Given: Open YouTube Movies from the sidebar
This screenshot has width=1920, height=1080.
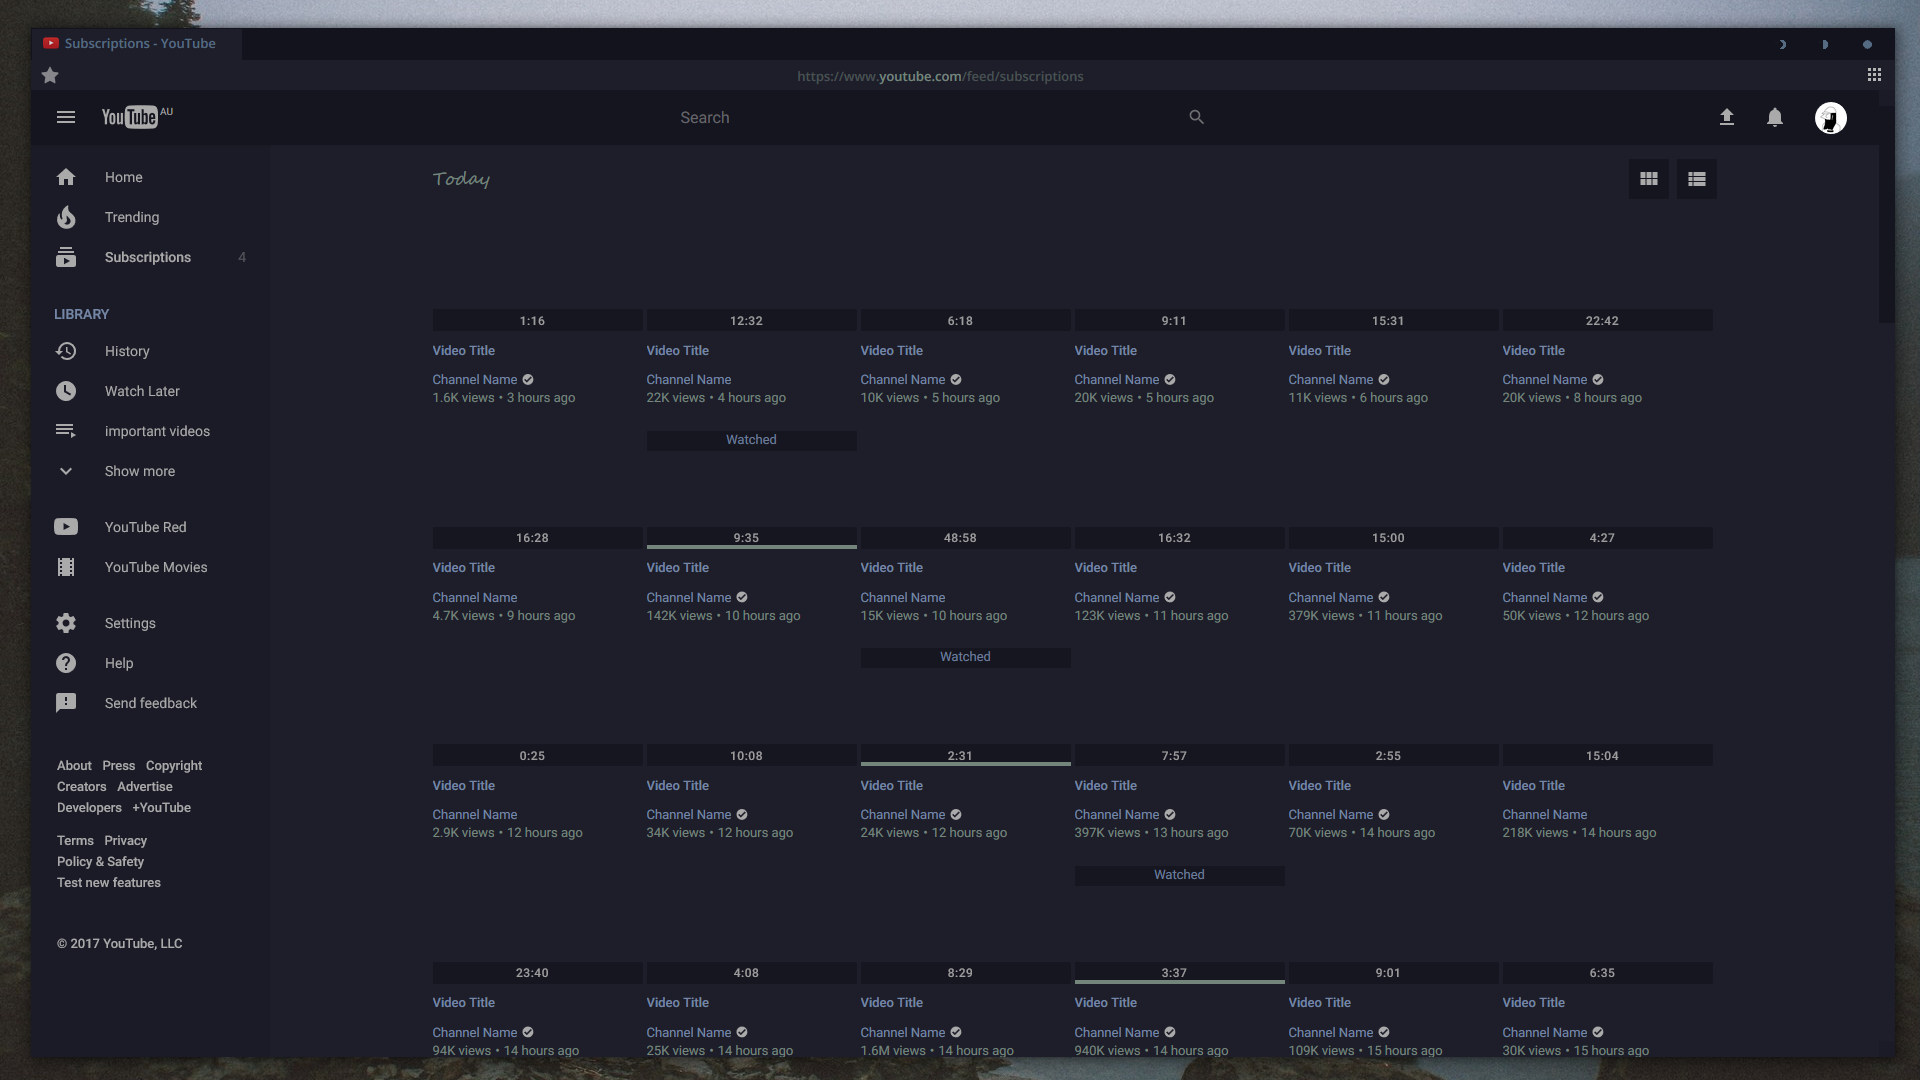Looking at the screenshot, I should (155, 567).
